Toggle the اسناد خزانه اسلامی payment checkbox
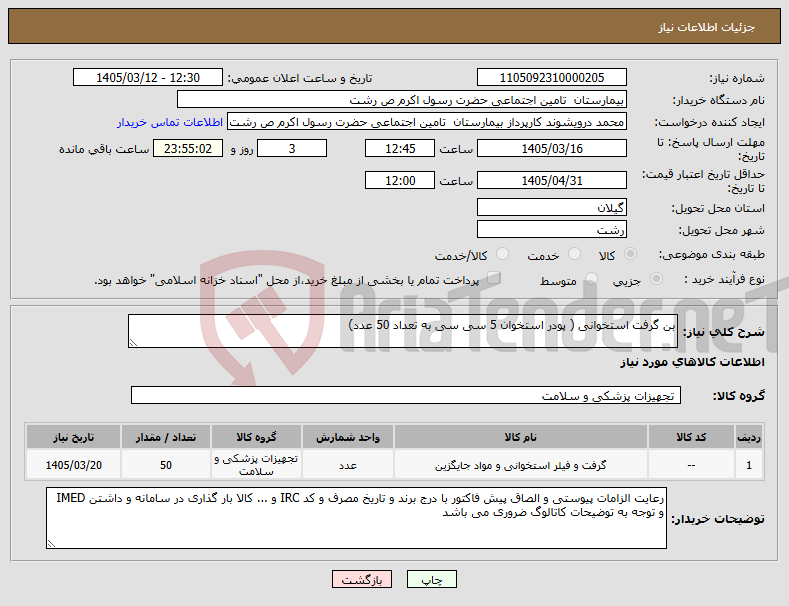789x606 pixels. pyautogui.click(x=494, y=278)
